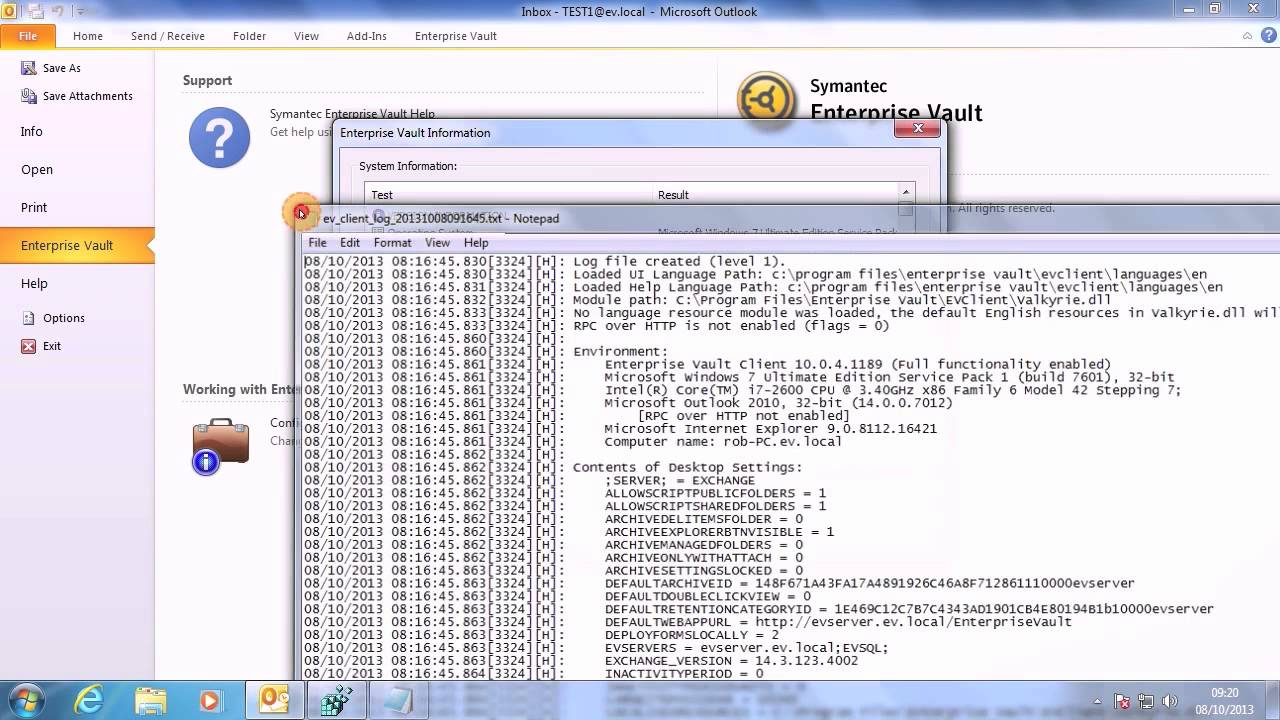Switch to the Send / Receive tab
The width and height of the screenshot is (1280, 720).
168,36
